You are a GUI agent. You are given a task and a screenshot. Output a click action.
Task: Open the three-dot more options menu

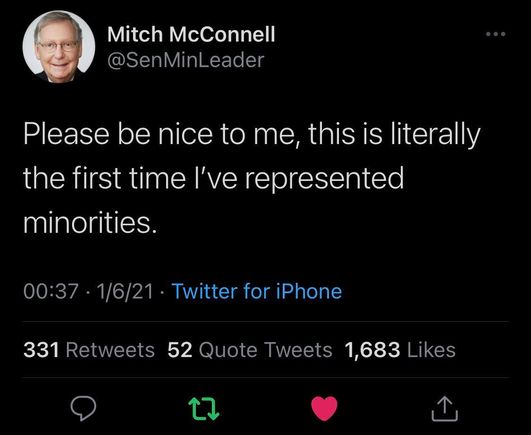pos(495,34)
